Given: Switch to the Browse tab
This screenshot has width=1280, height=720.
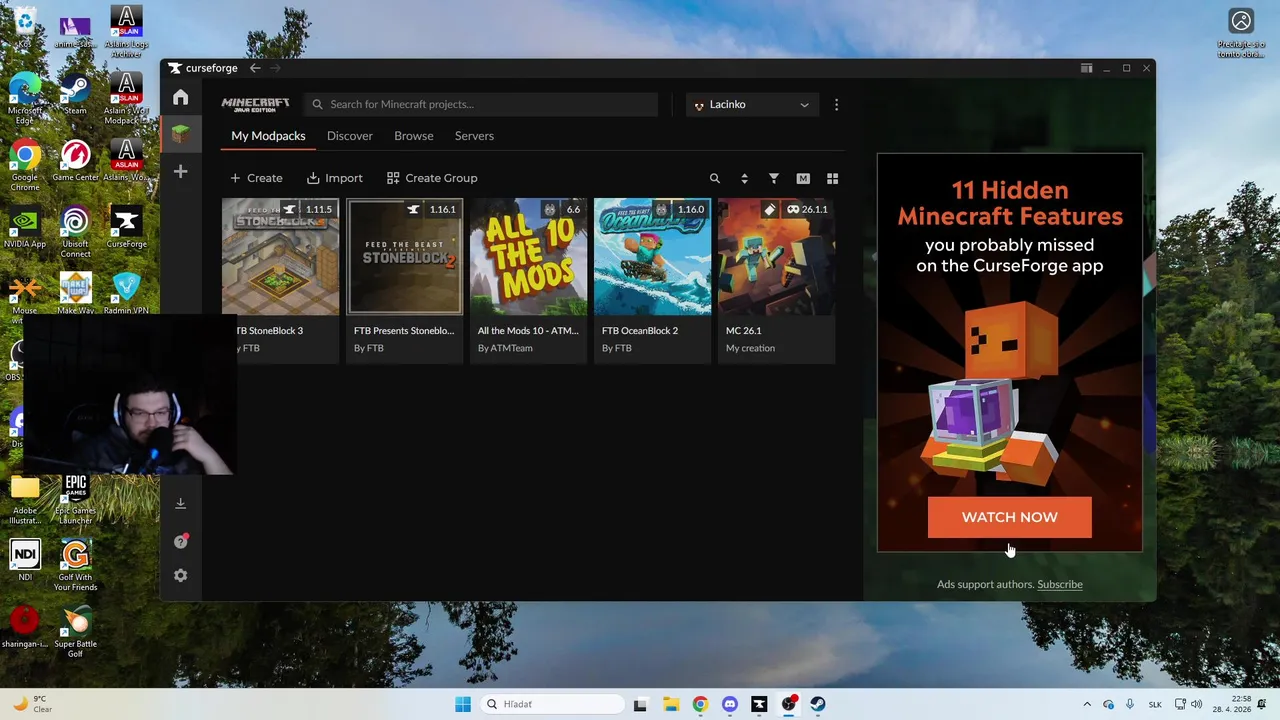Looking at the screenshot, I should [x=414, y=136].
